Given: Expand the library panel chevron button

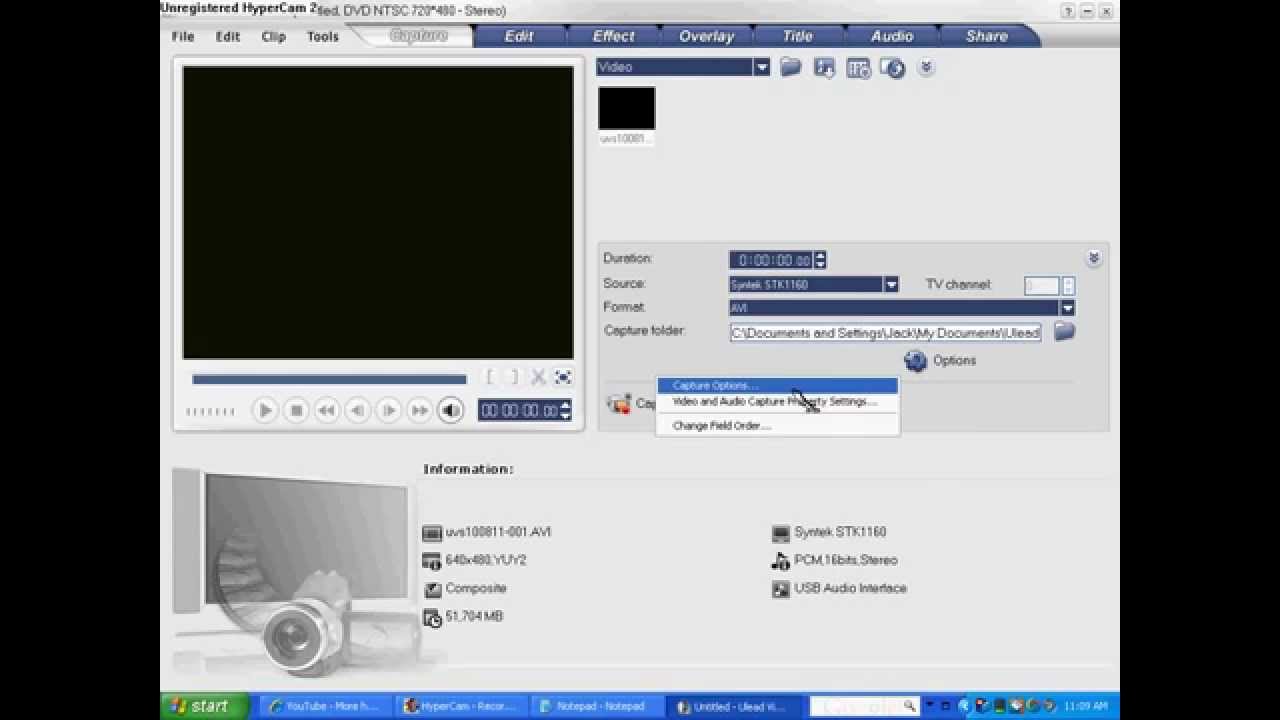Looking at the screenshot, I should (x=926, y=67).
